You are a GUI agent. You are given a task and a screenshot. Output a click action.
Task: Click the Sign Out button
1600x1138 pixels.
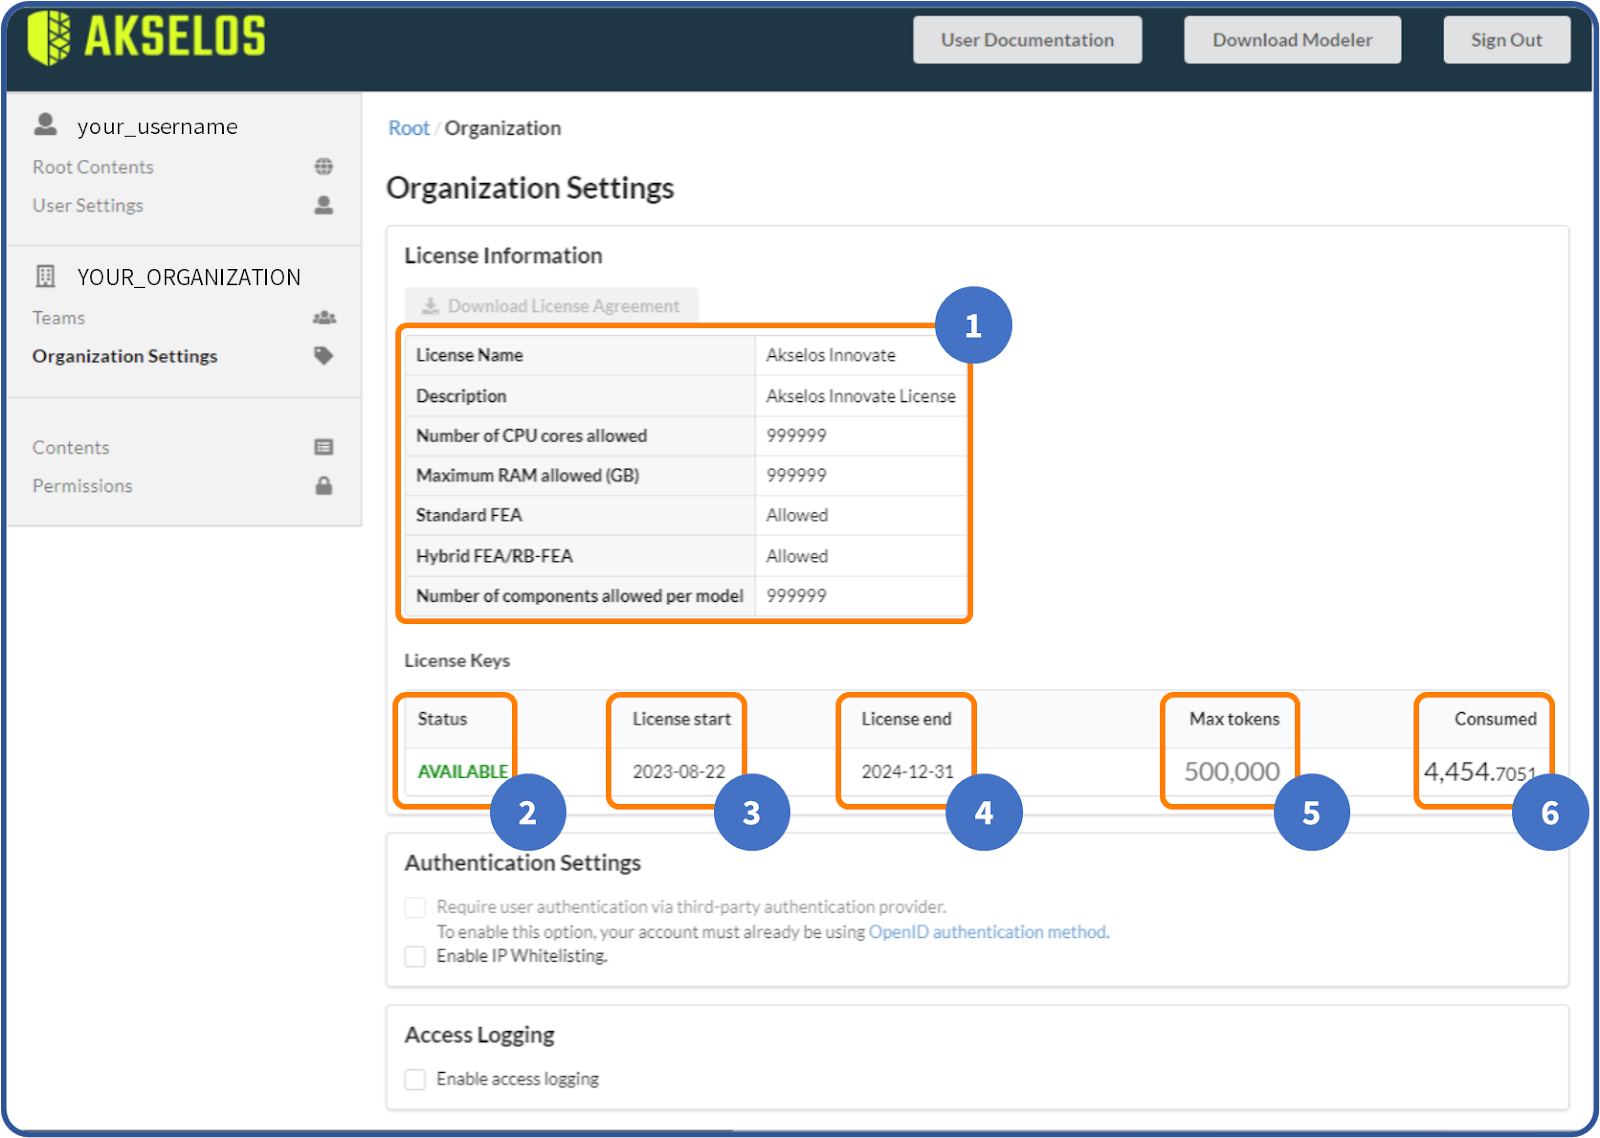tap(1506, 40)
